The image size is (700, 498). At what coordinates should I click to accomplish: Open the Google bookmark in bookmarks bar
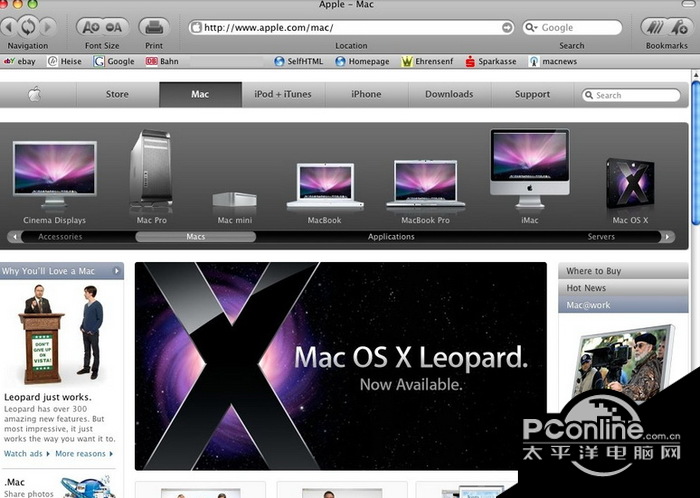(114, 61)
